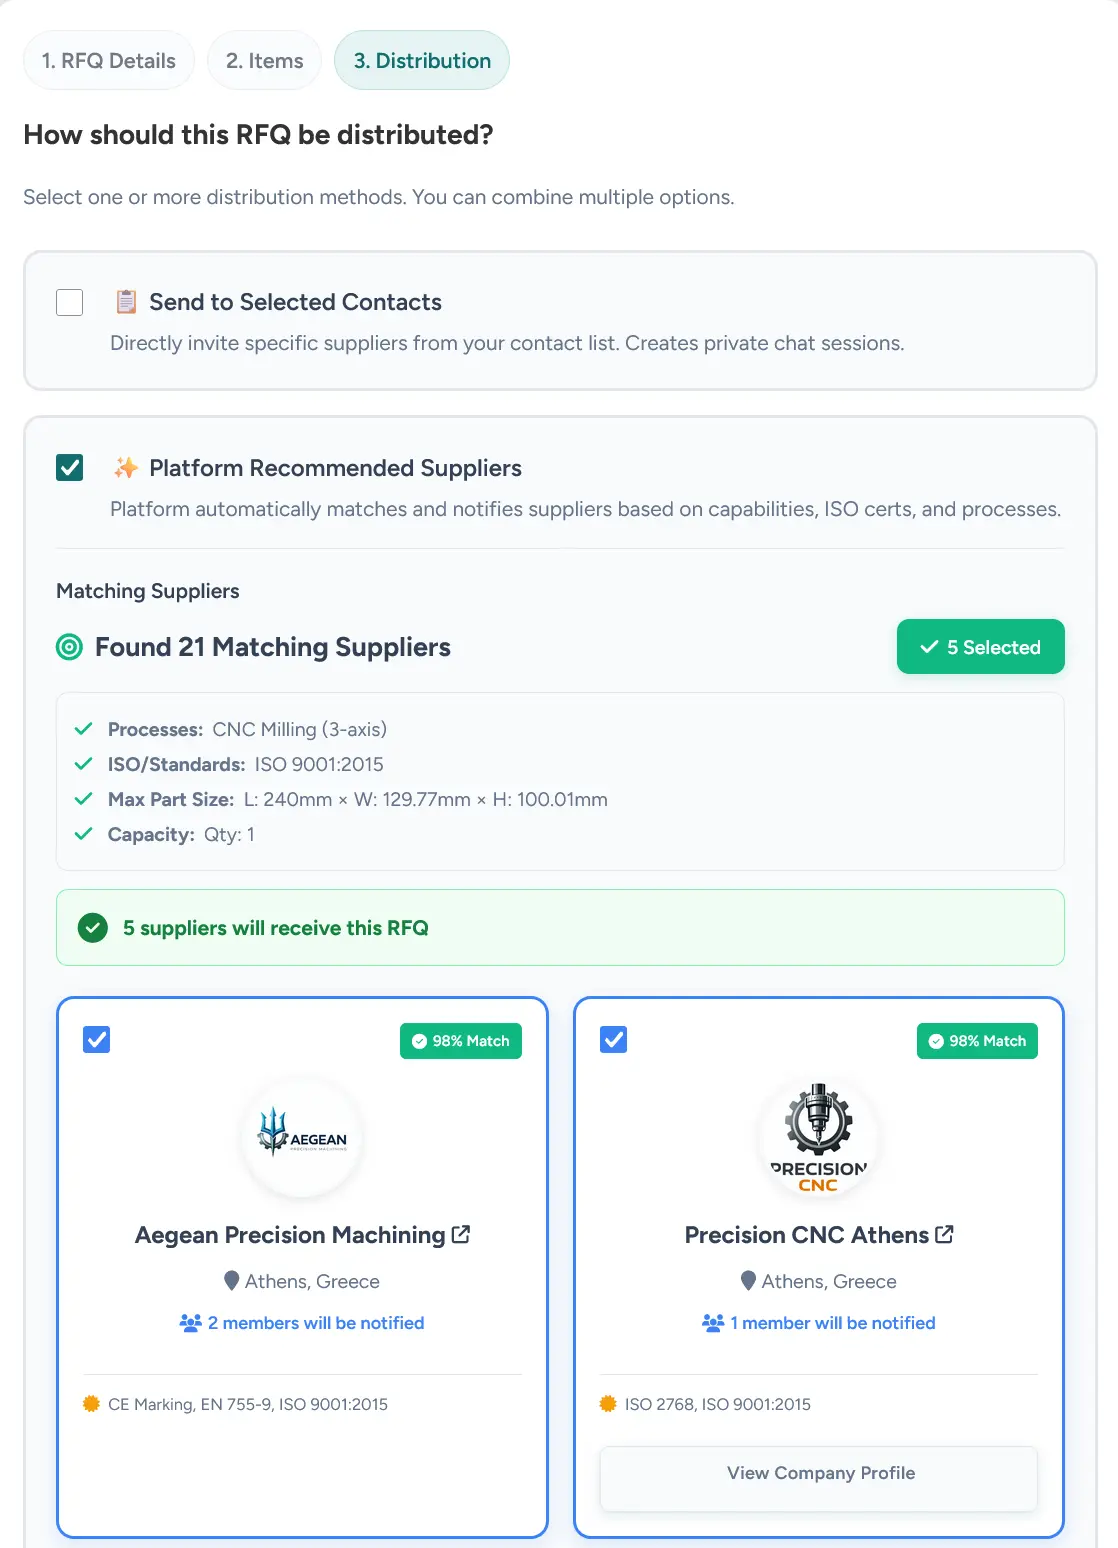Click the Precision CNC gear logo
Screen dimensions: 1118x1548
pyautogui.click(x=819, y=1137)
